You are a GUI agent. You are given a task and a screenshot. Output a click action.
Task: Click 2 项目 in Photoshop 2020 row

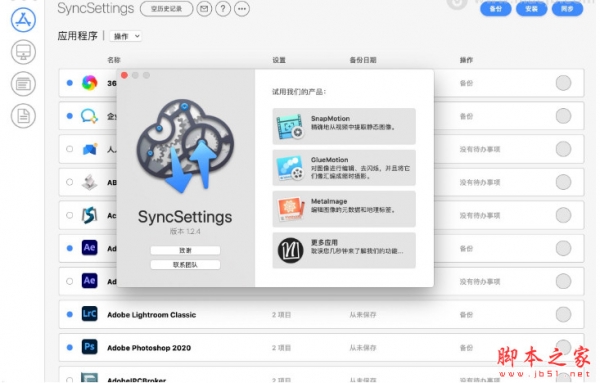(282, 348)
